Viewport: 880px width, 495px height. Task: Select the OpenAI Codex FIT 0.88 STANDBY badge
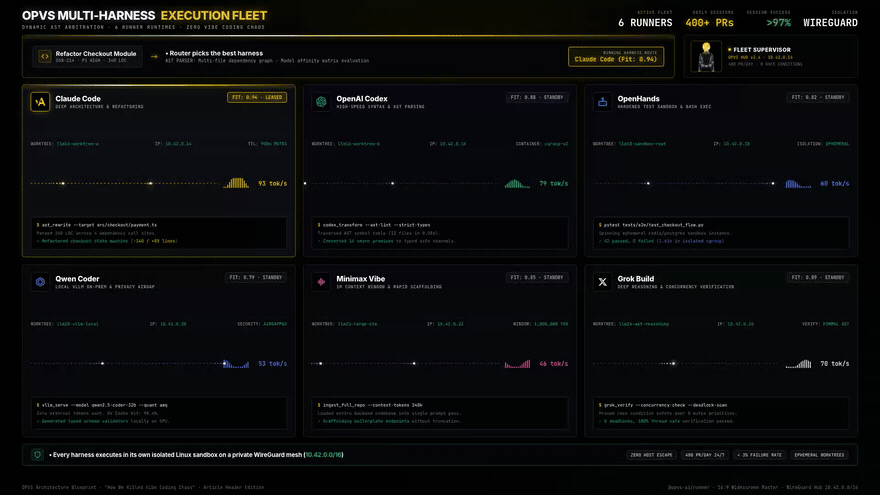[x=537, y=97]
